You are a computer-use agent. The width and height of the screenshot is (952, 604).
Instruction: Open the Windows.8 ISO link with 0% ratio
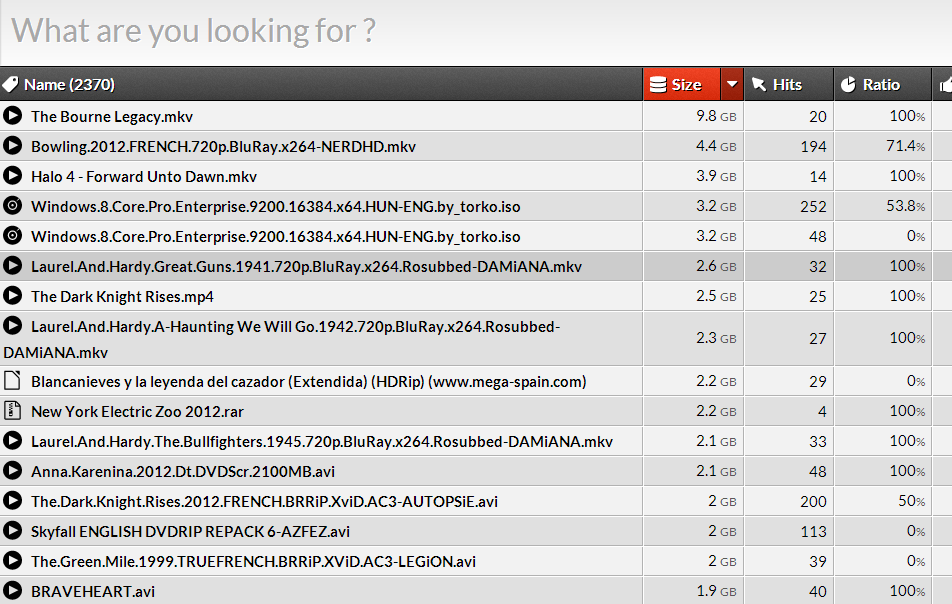(276, 237)
